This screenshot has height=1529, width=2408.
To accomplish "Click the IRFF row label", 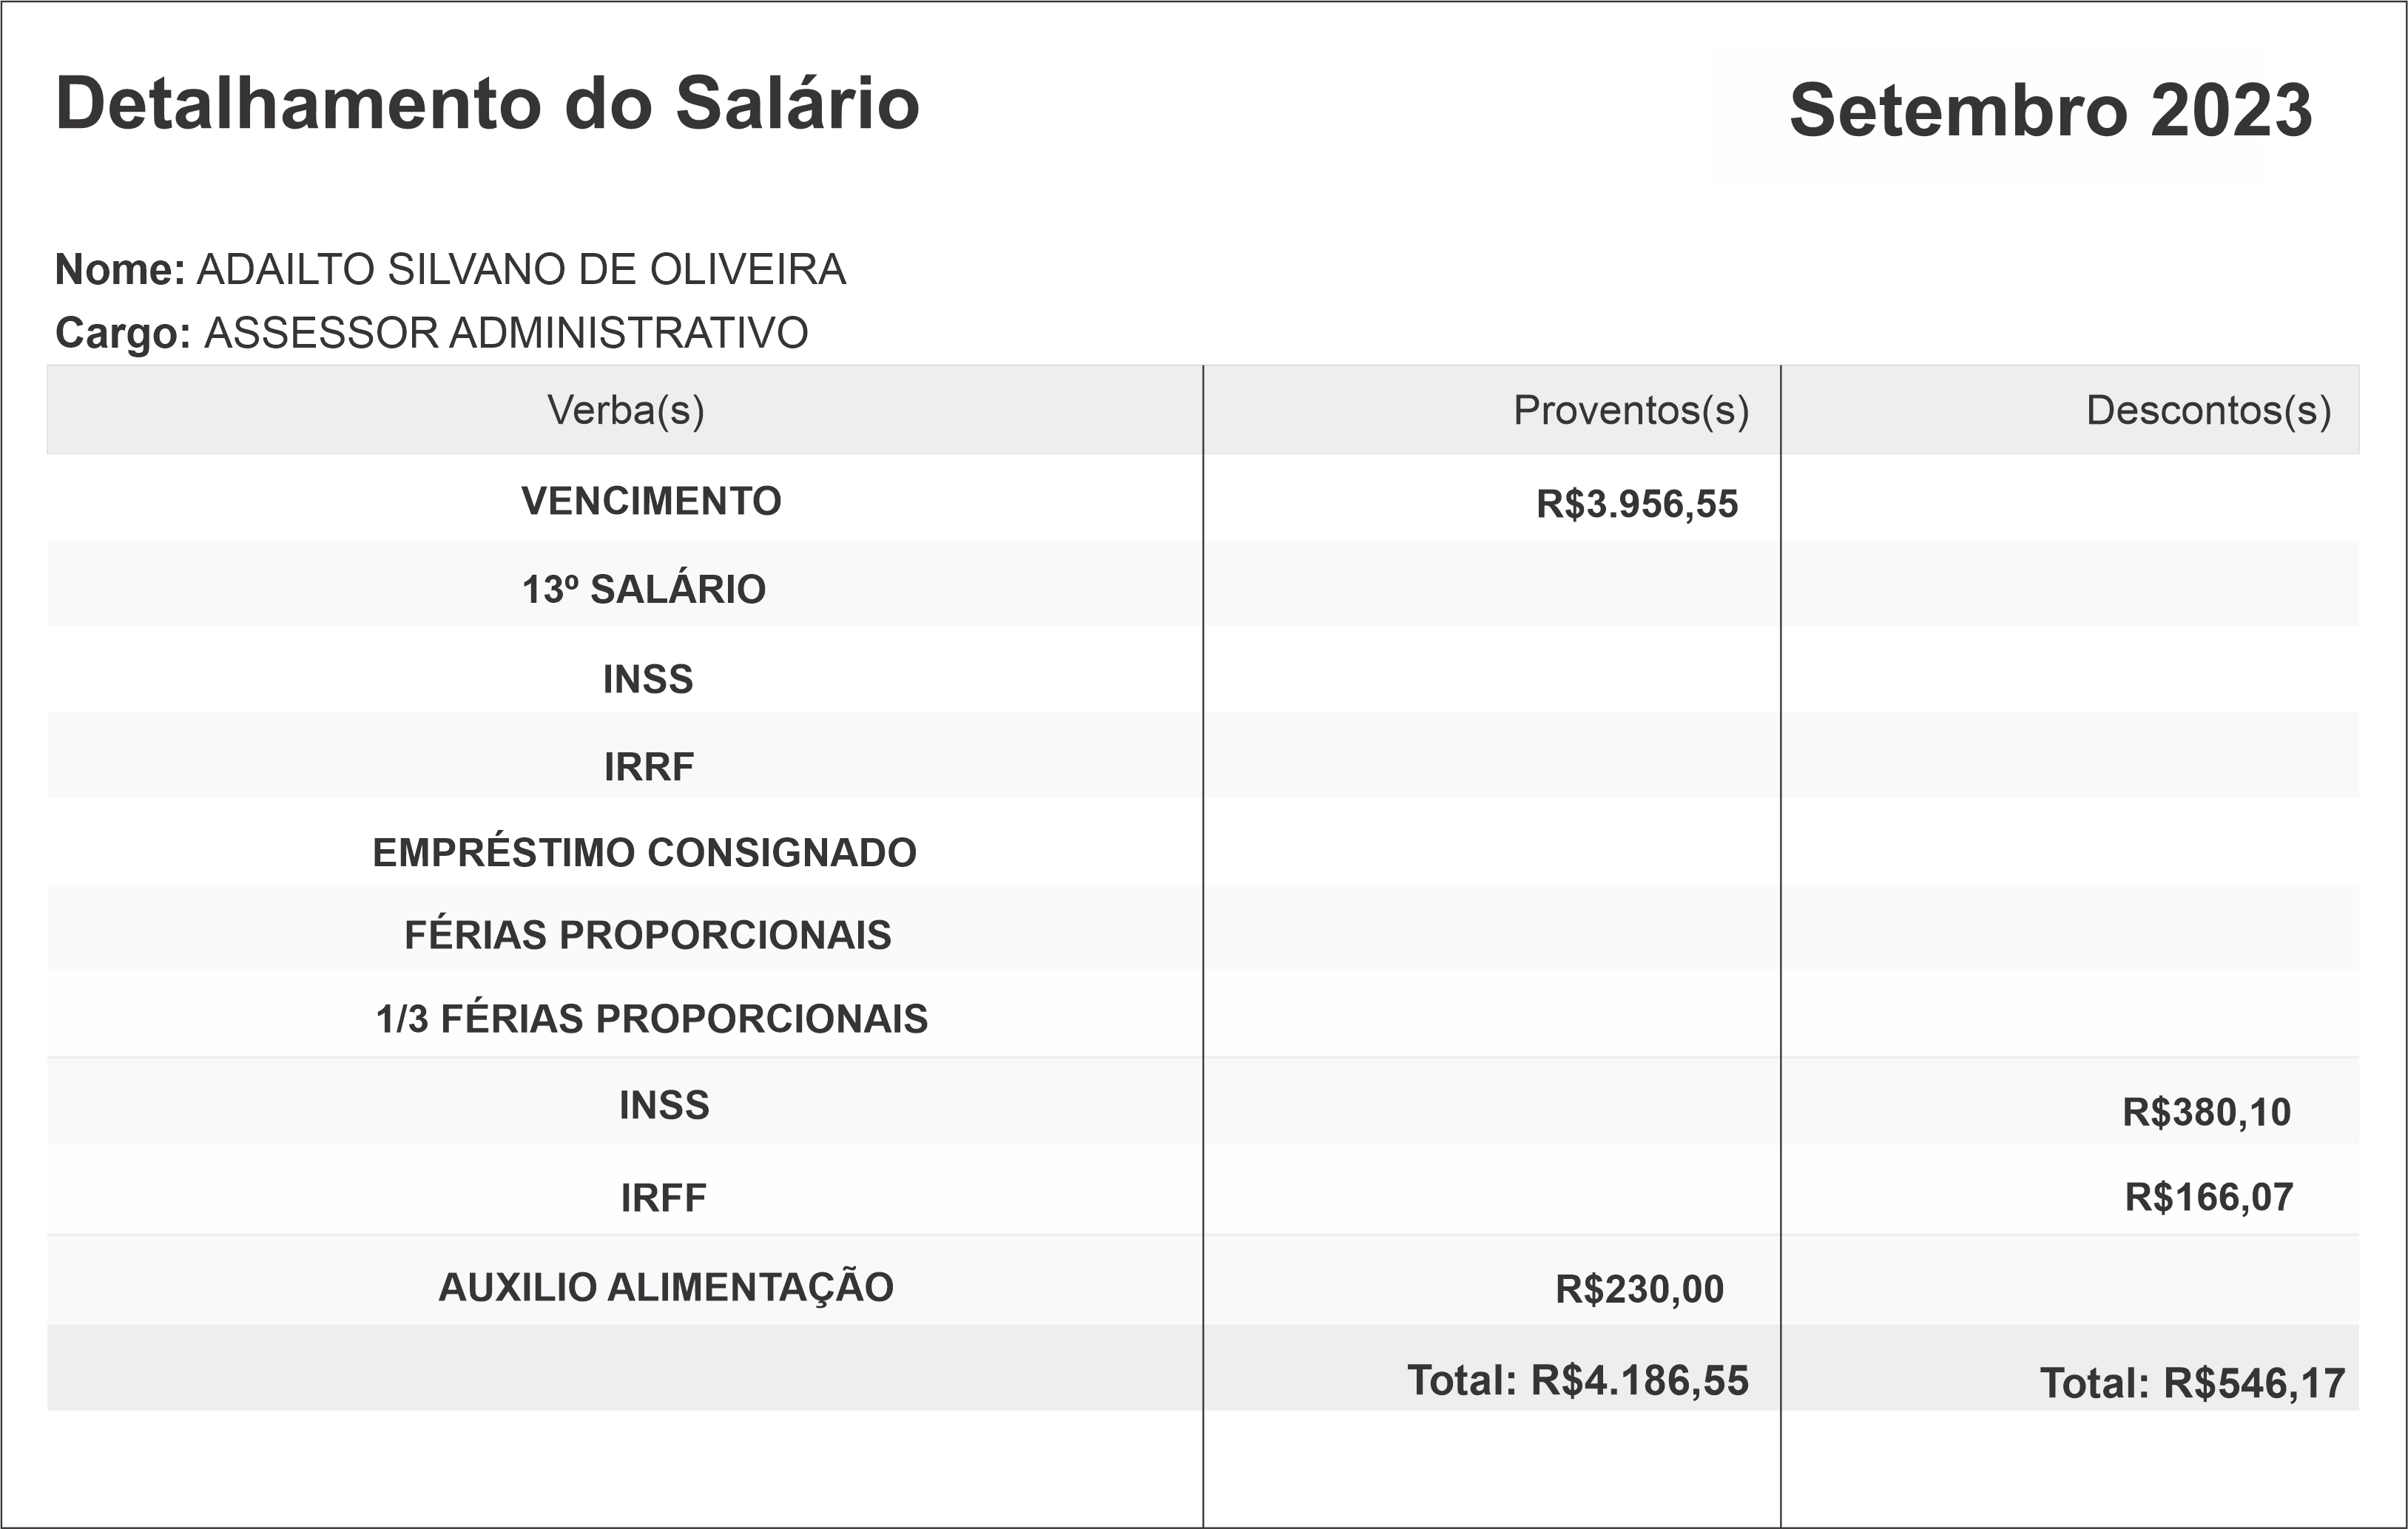I will (663, 1198).
